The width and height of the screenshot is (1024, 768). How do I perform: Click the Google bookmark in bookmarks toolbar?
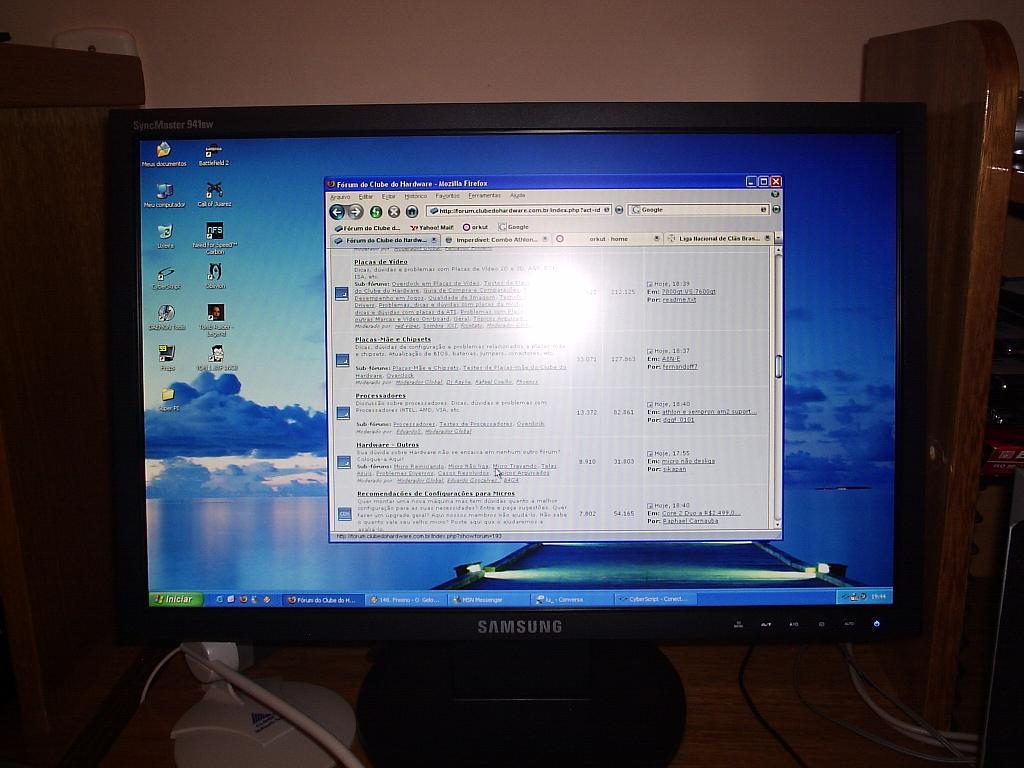coord(513,227)
